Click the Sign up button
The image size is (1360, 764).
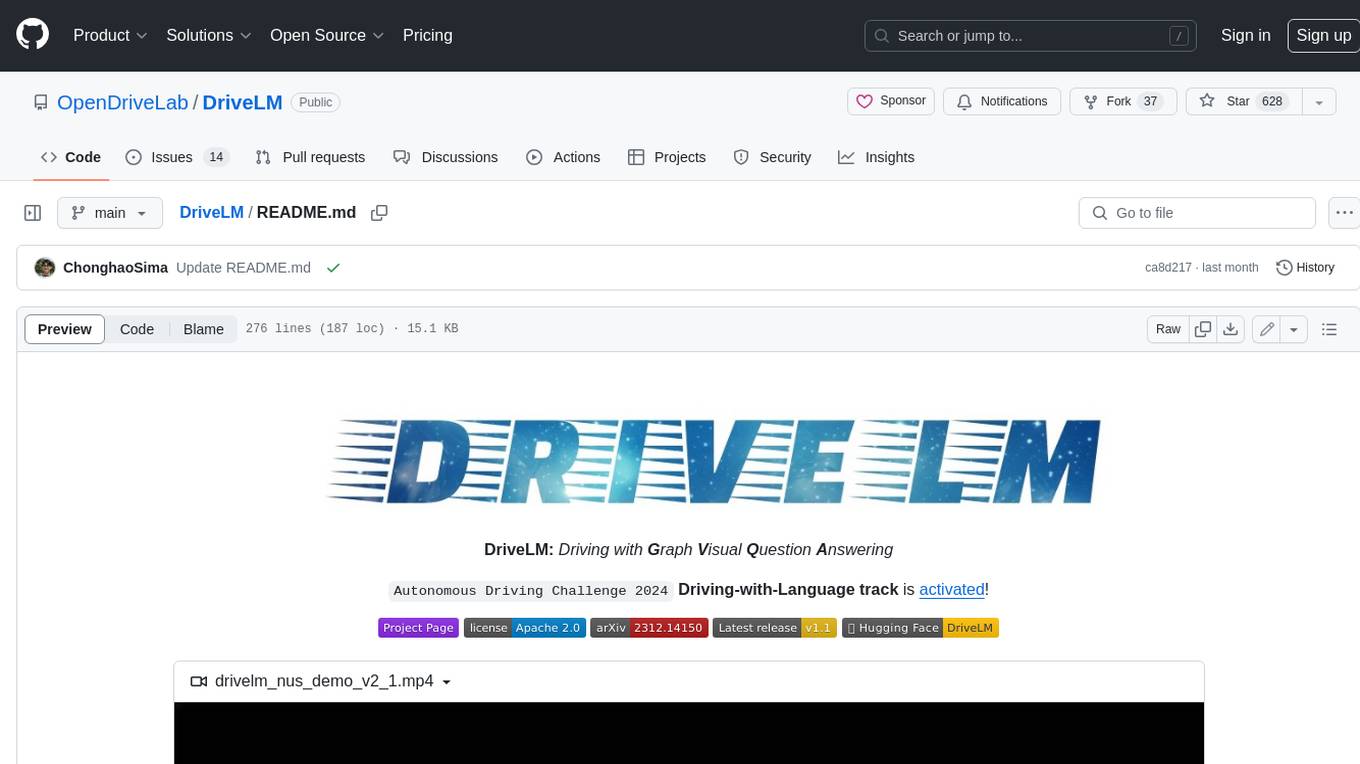(x=1323, y=35)
